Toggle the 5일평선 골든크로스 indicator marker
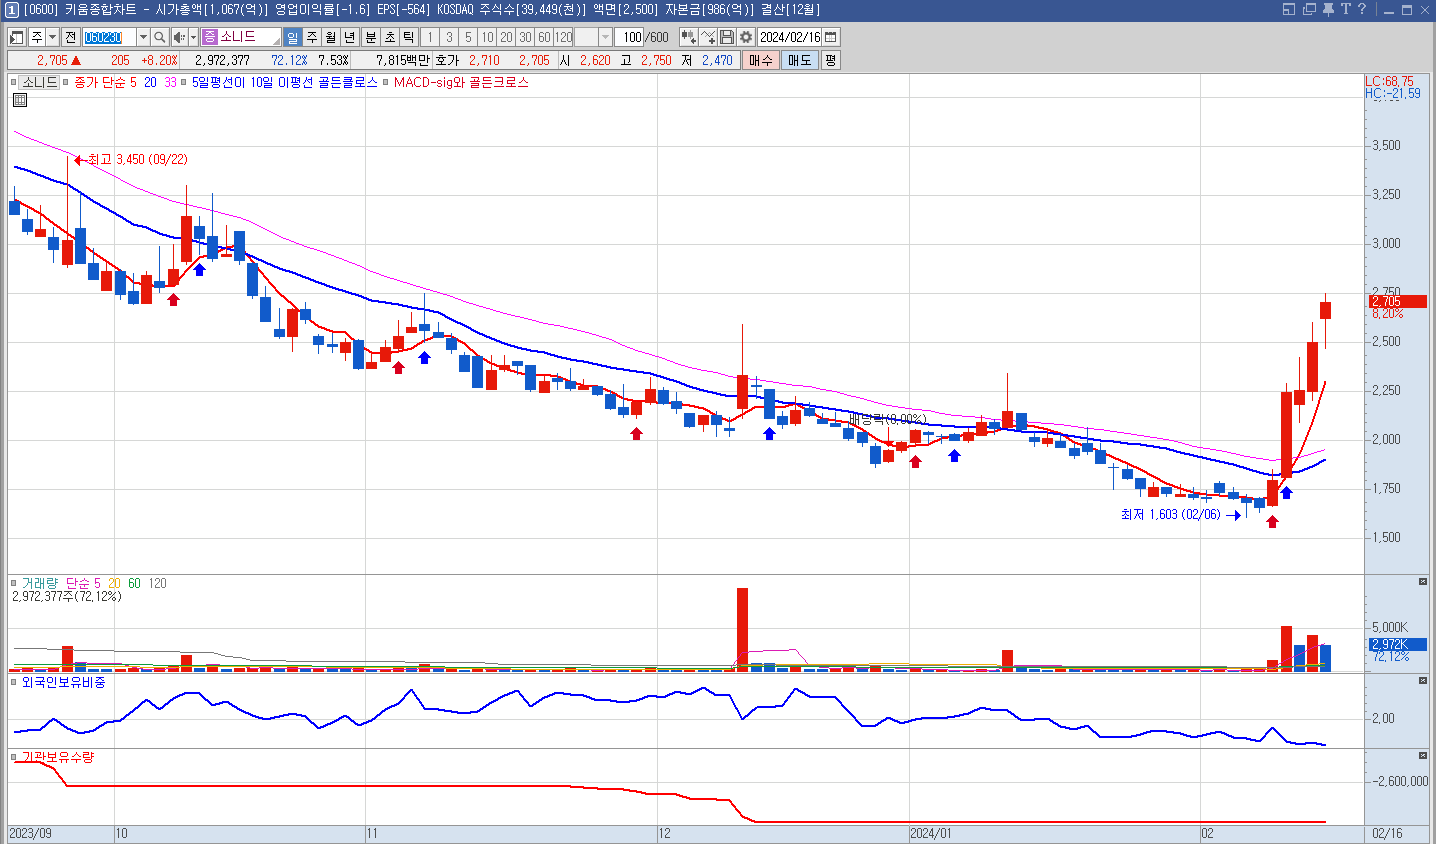The image size is (1436, 844). point(186,82)
